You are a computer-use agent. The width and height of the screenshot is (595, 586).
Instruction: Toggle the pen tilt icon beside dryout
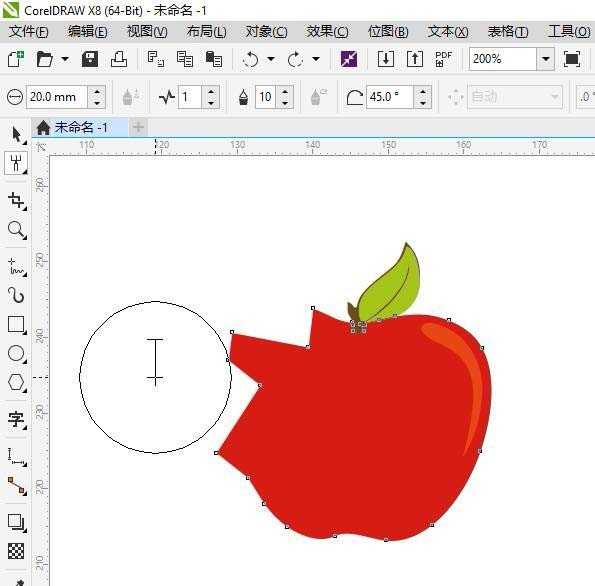tap(318, 97)
